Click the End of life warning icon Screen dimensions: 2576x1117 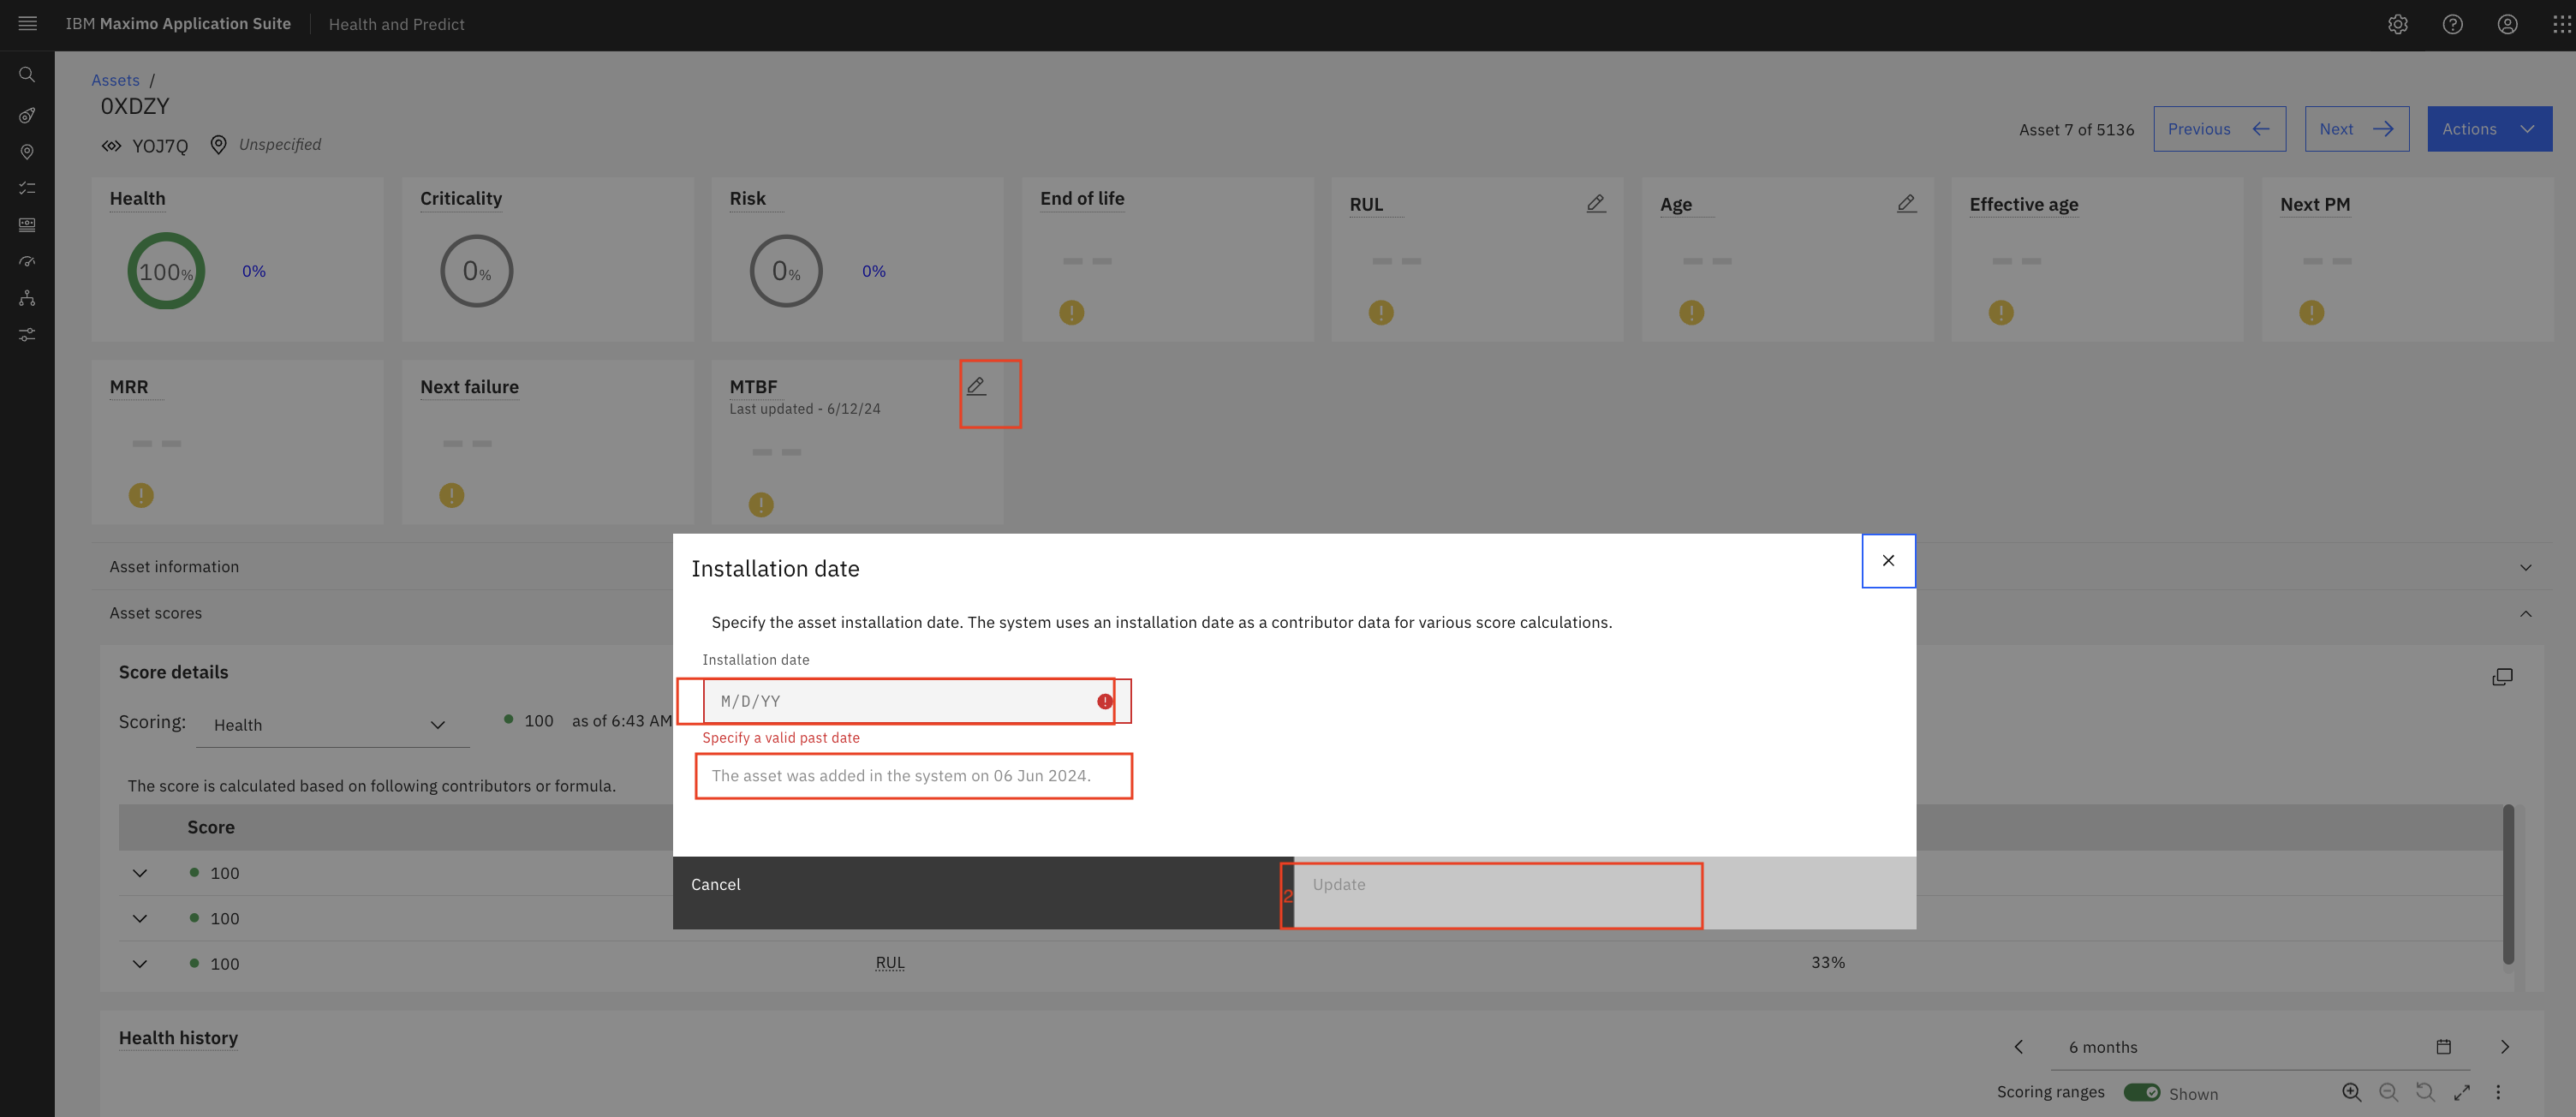[1072, 313]
